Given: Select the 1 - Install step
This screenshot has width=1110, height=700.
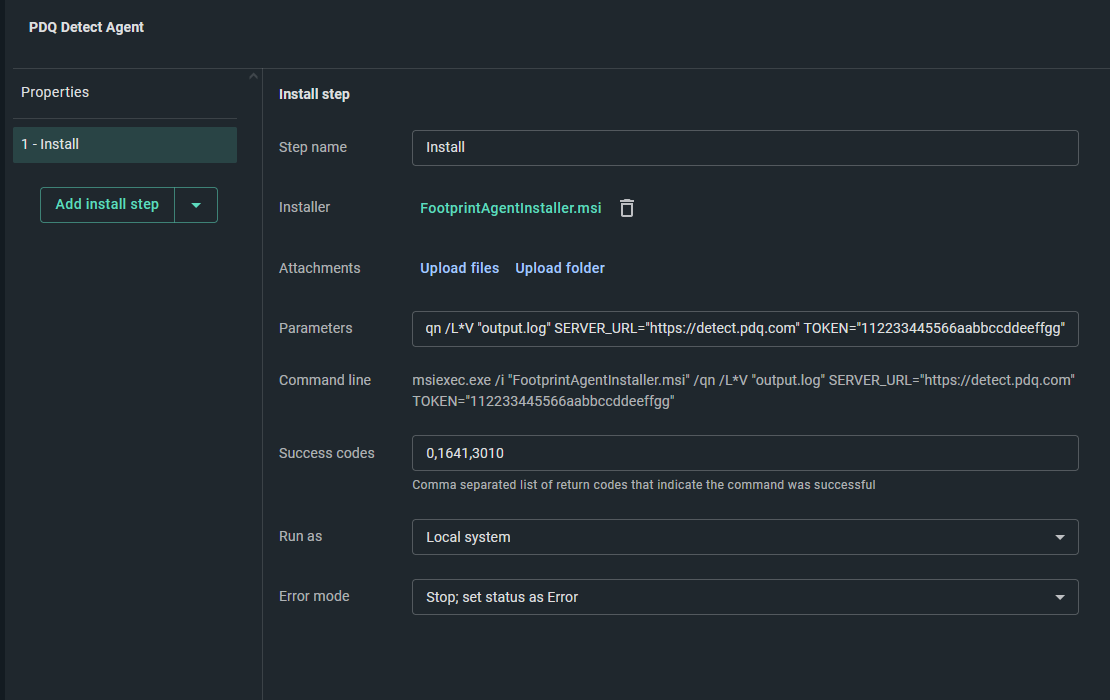Looking at the screenshot, I should (x=125, y=144).
